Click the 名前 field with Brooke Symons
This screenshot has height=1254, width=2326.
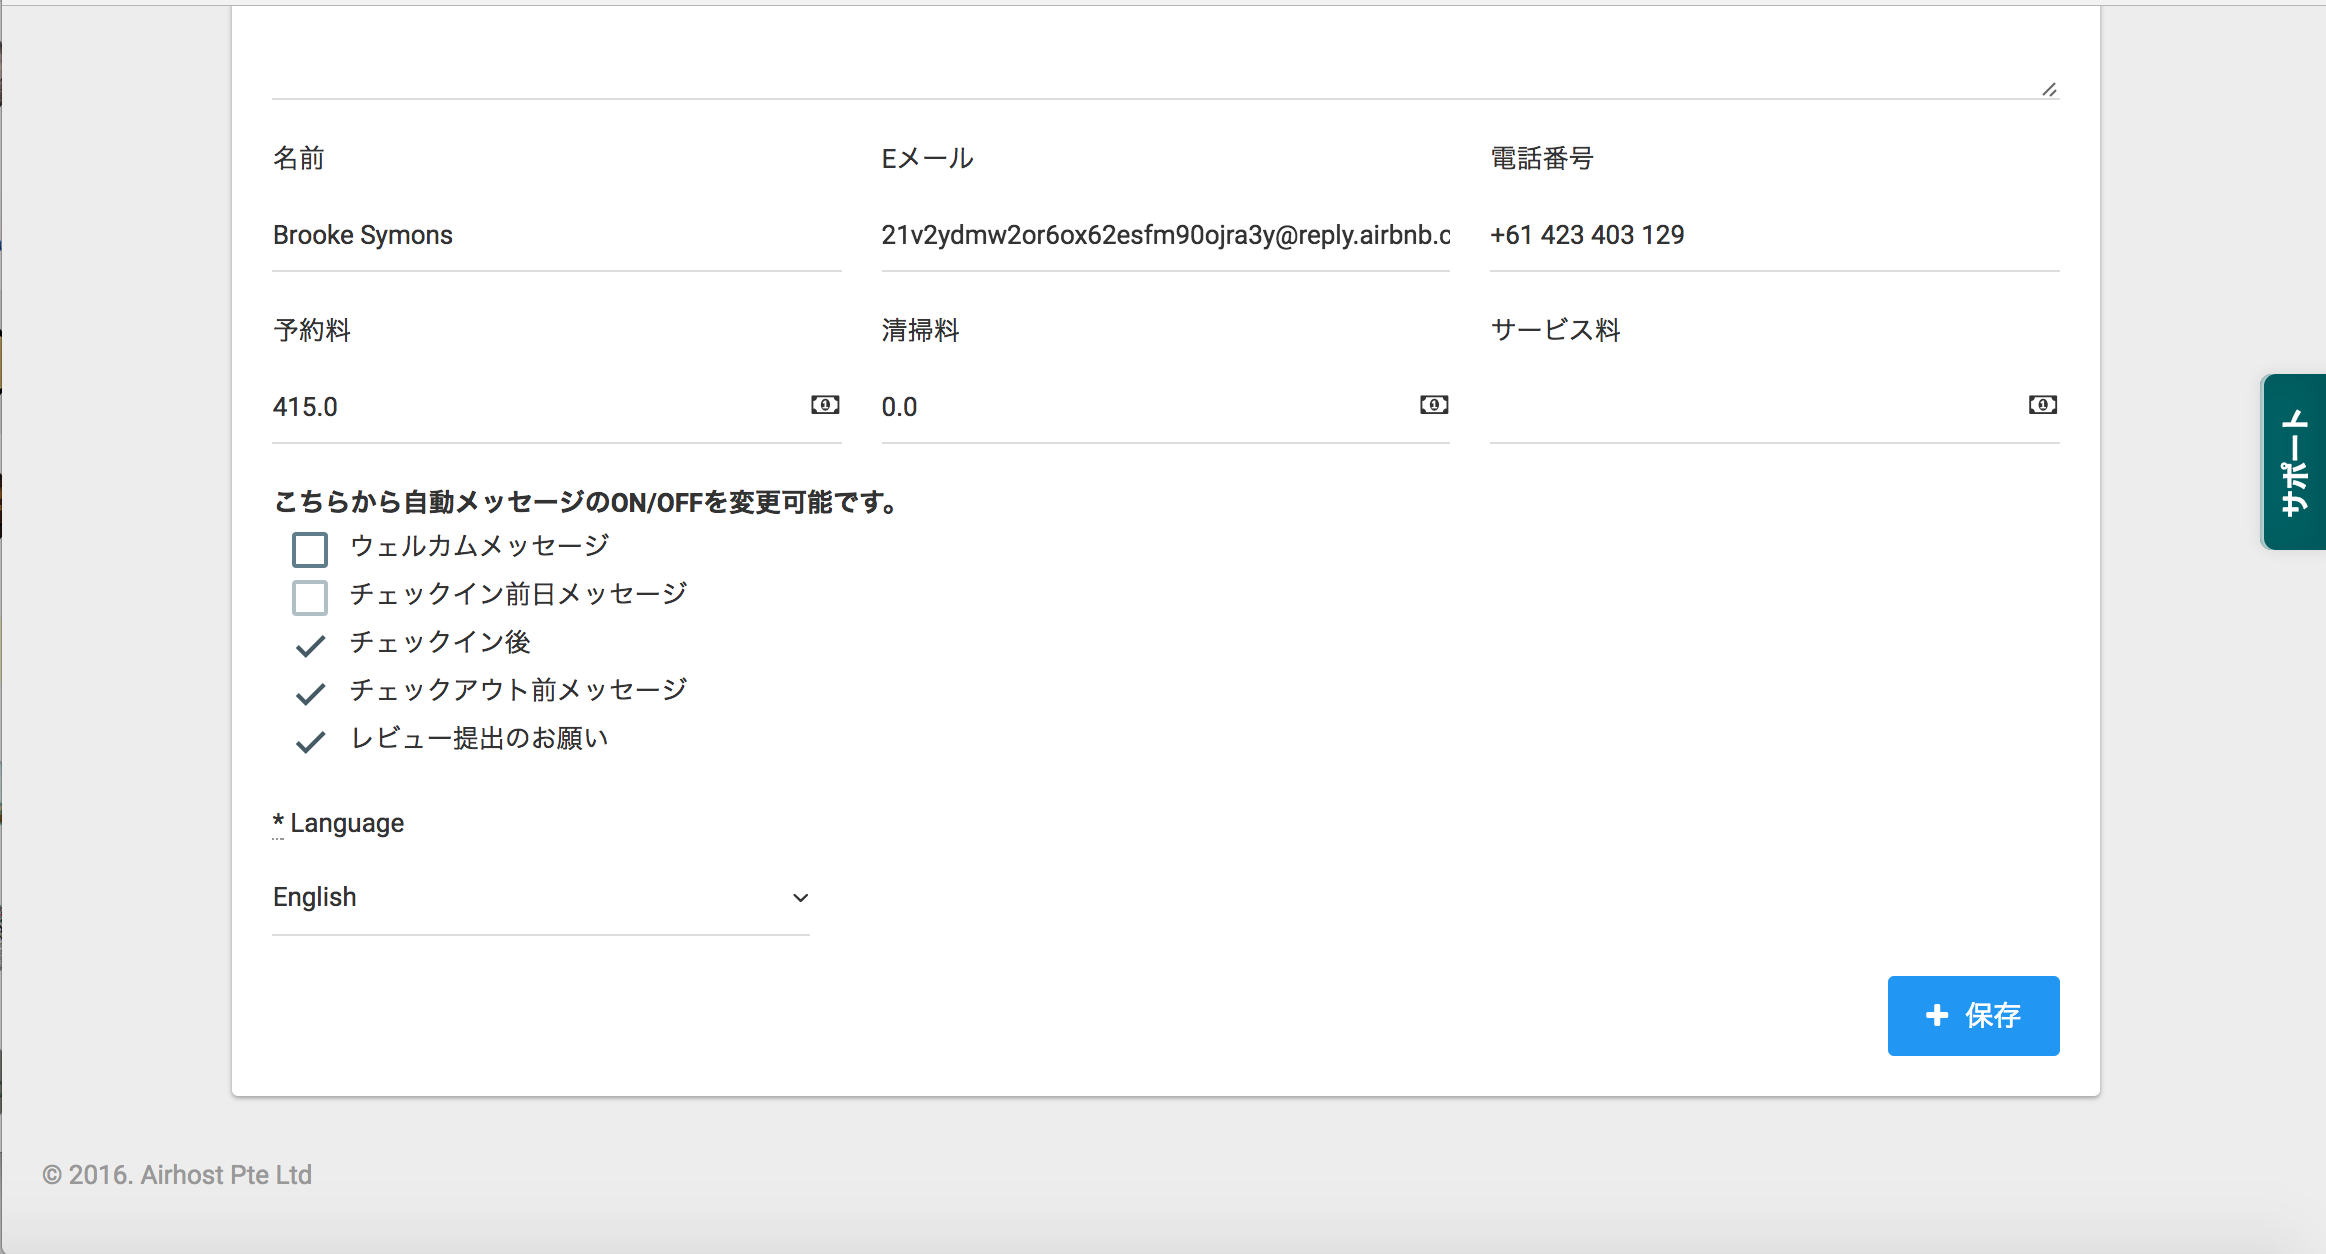pyautogui.click(x=556, y=235)
